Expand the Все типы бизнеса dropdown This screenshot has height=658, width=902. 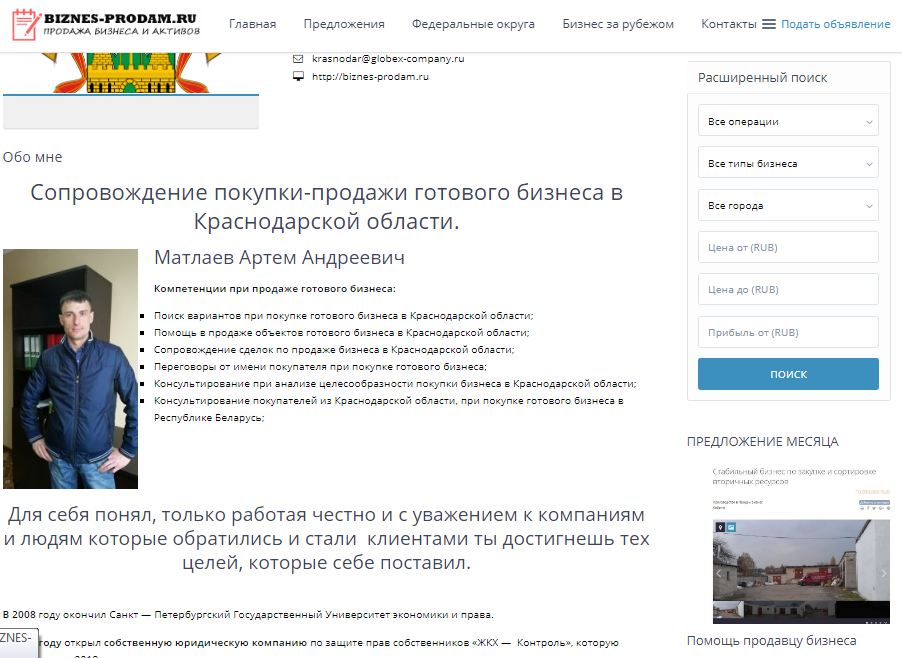[x=788, y=163]
